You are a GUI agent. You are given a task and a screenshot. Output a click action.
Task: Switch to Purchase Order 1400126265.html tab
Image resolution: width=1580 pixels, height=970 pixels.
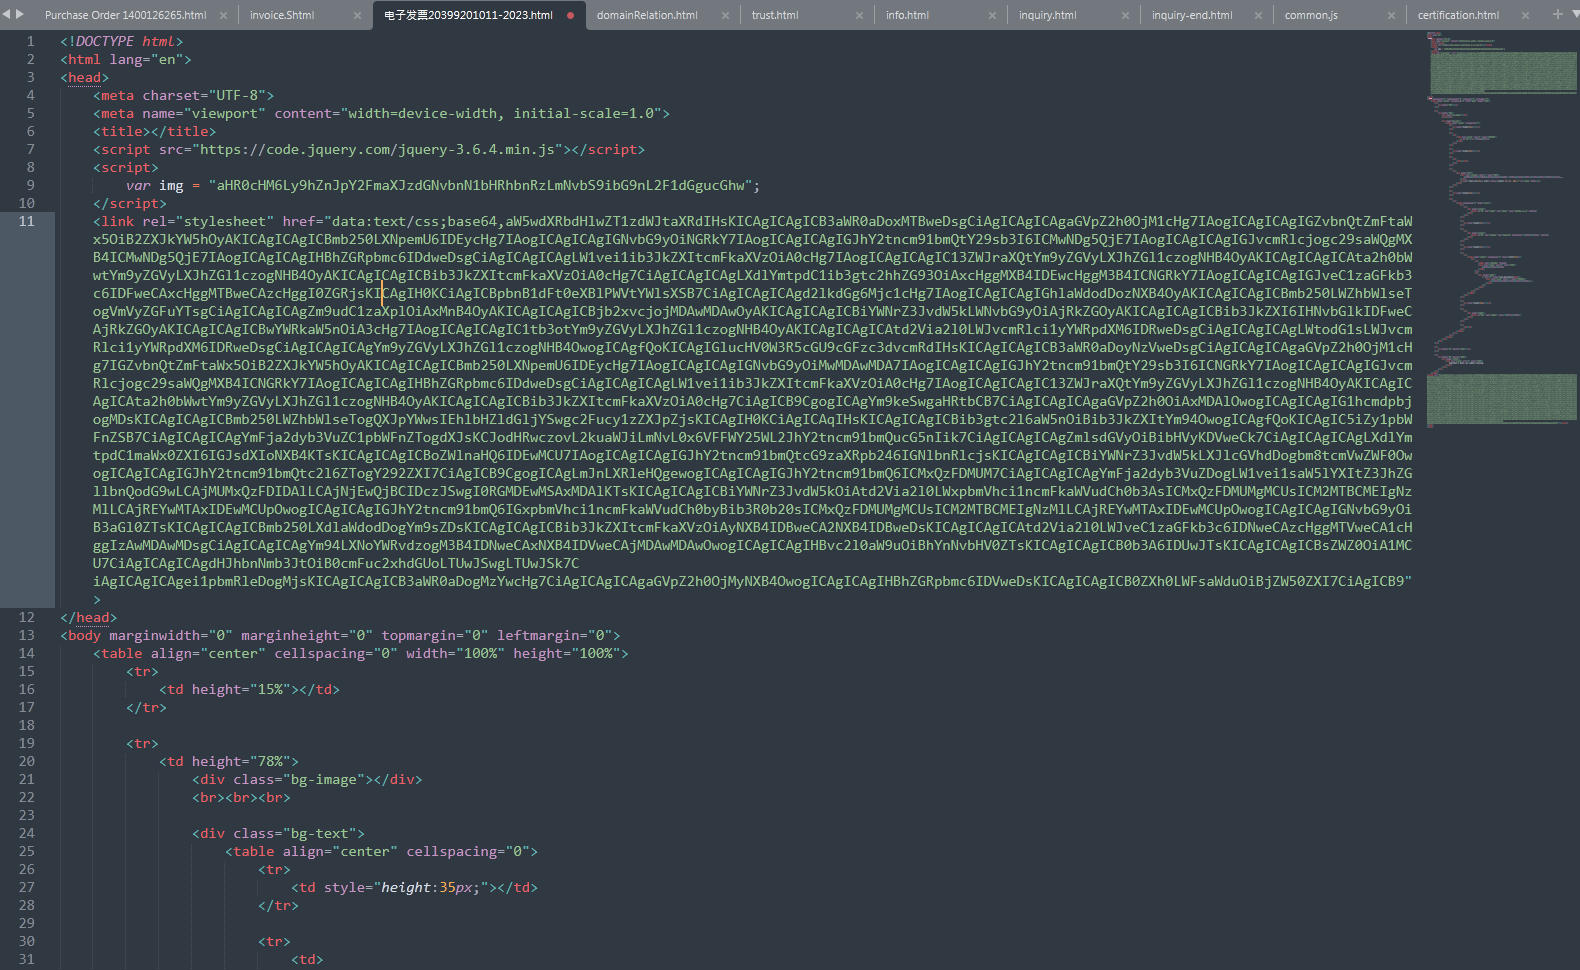126,15
